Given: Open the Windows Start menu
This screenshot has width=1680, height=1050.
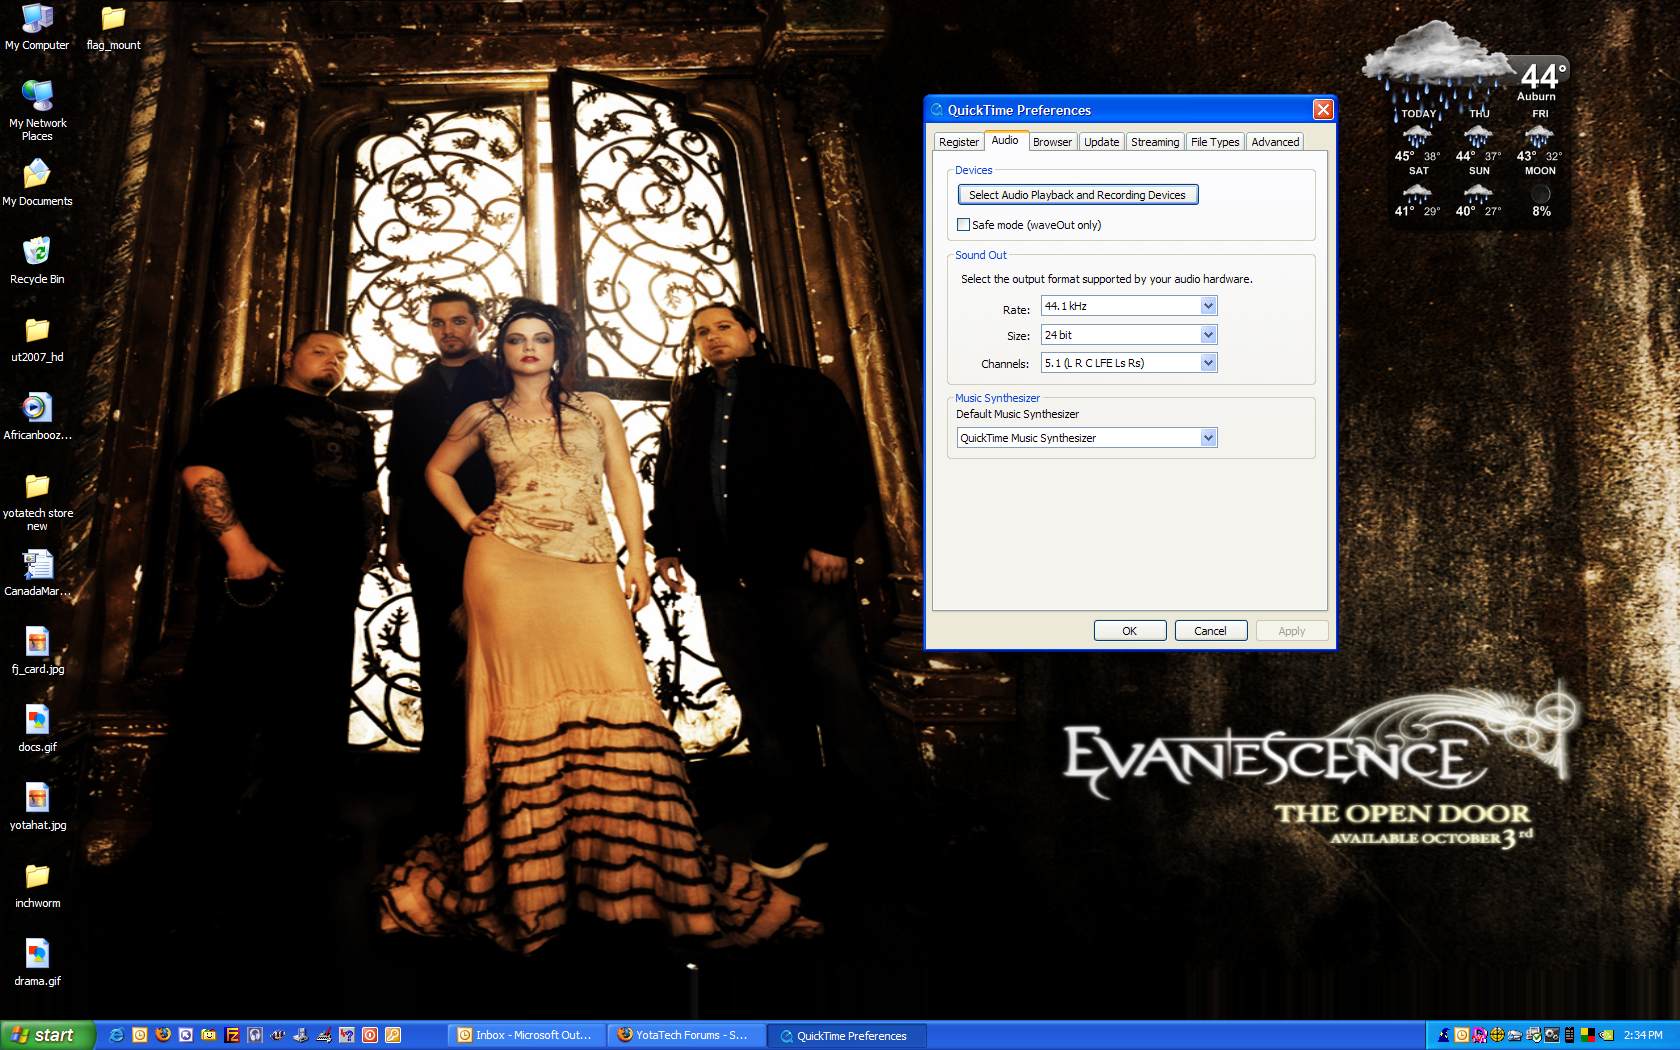Looking at the screenshot, I should [x=48, y=1035].
